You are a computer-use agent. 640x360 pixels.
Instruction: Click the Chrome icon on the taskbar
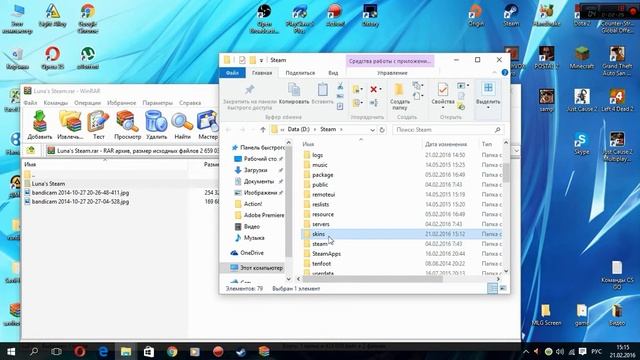click(x=172, y=351)
